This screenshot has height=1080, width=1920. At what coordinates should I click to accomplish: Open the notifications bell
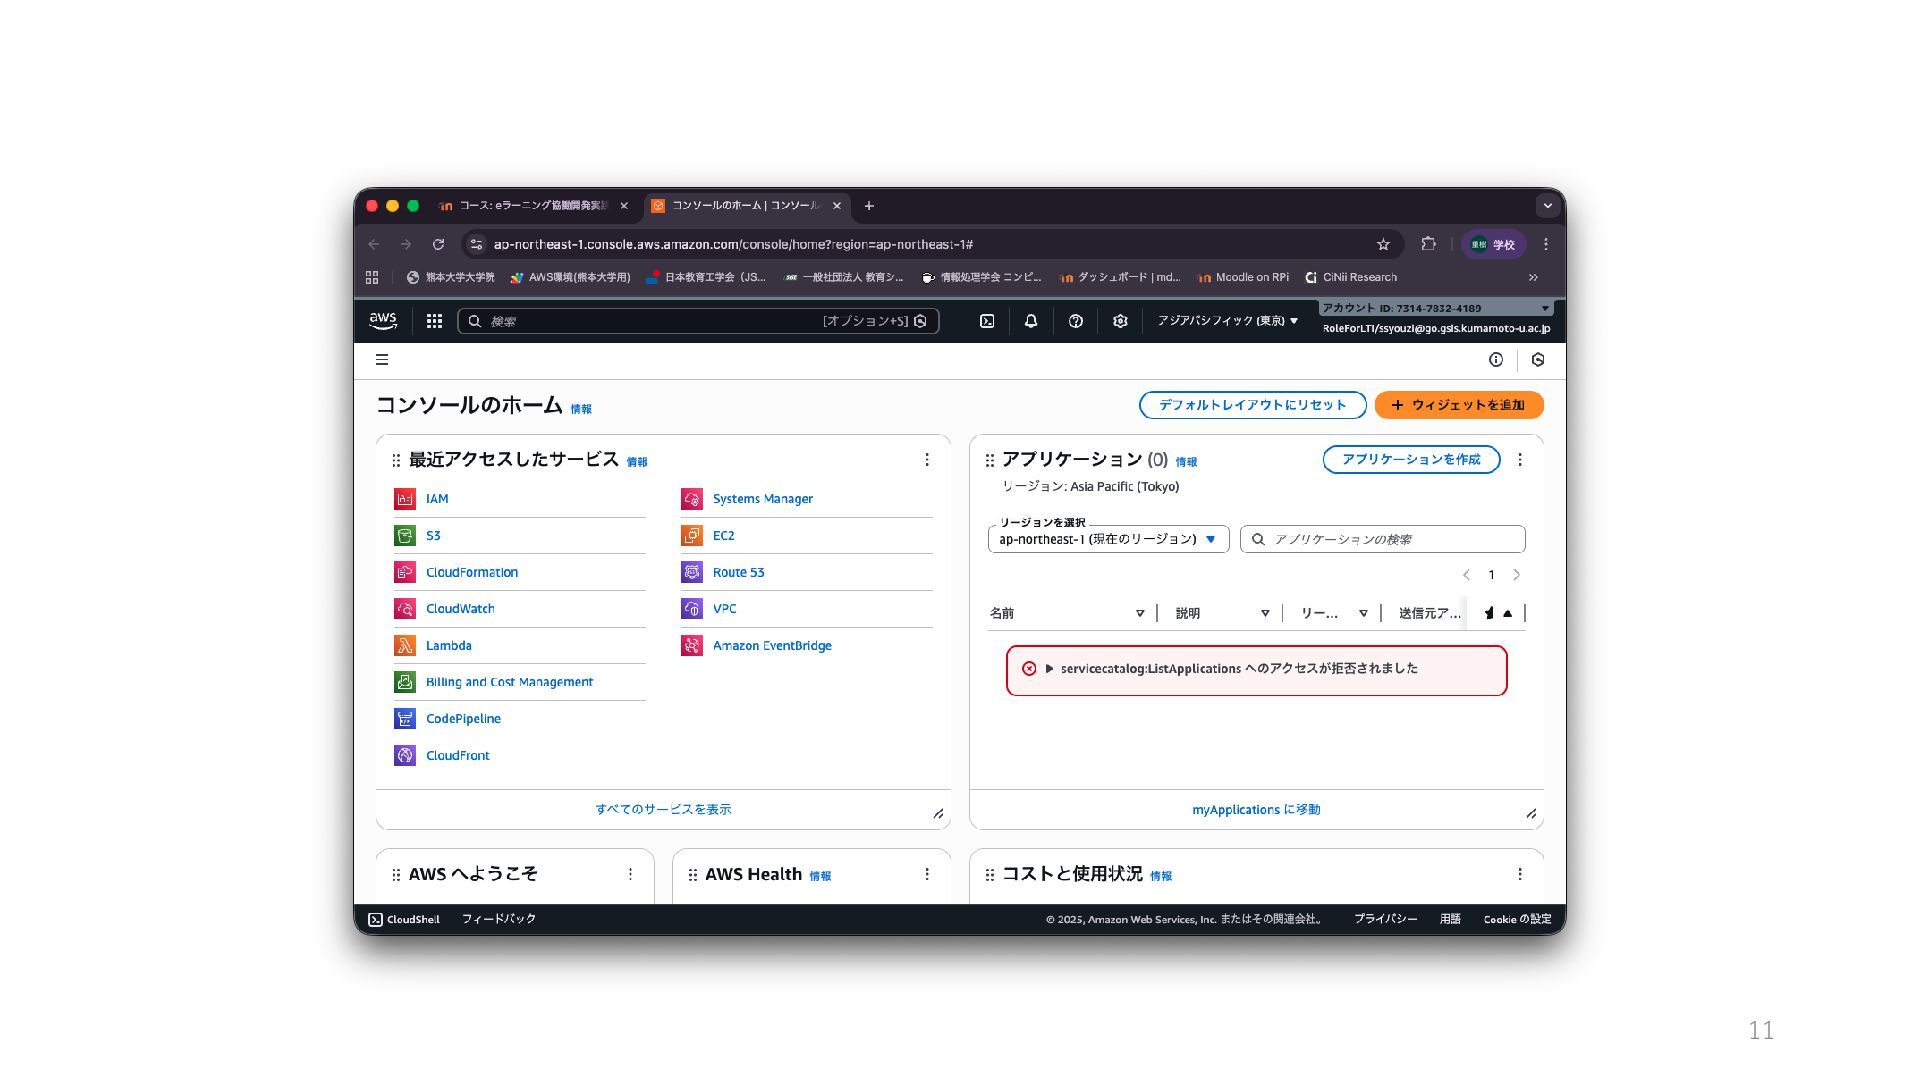tap(1031, 321)
